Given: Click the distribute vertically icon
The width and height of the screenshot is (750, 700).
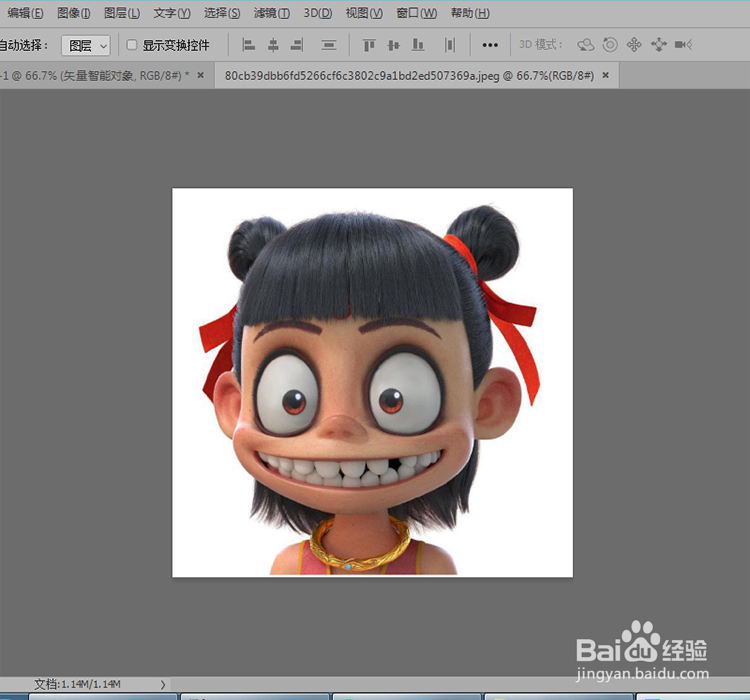Looking at the screenshot, I should coord(329,45).
